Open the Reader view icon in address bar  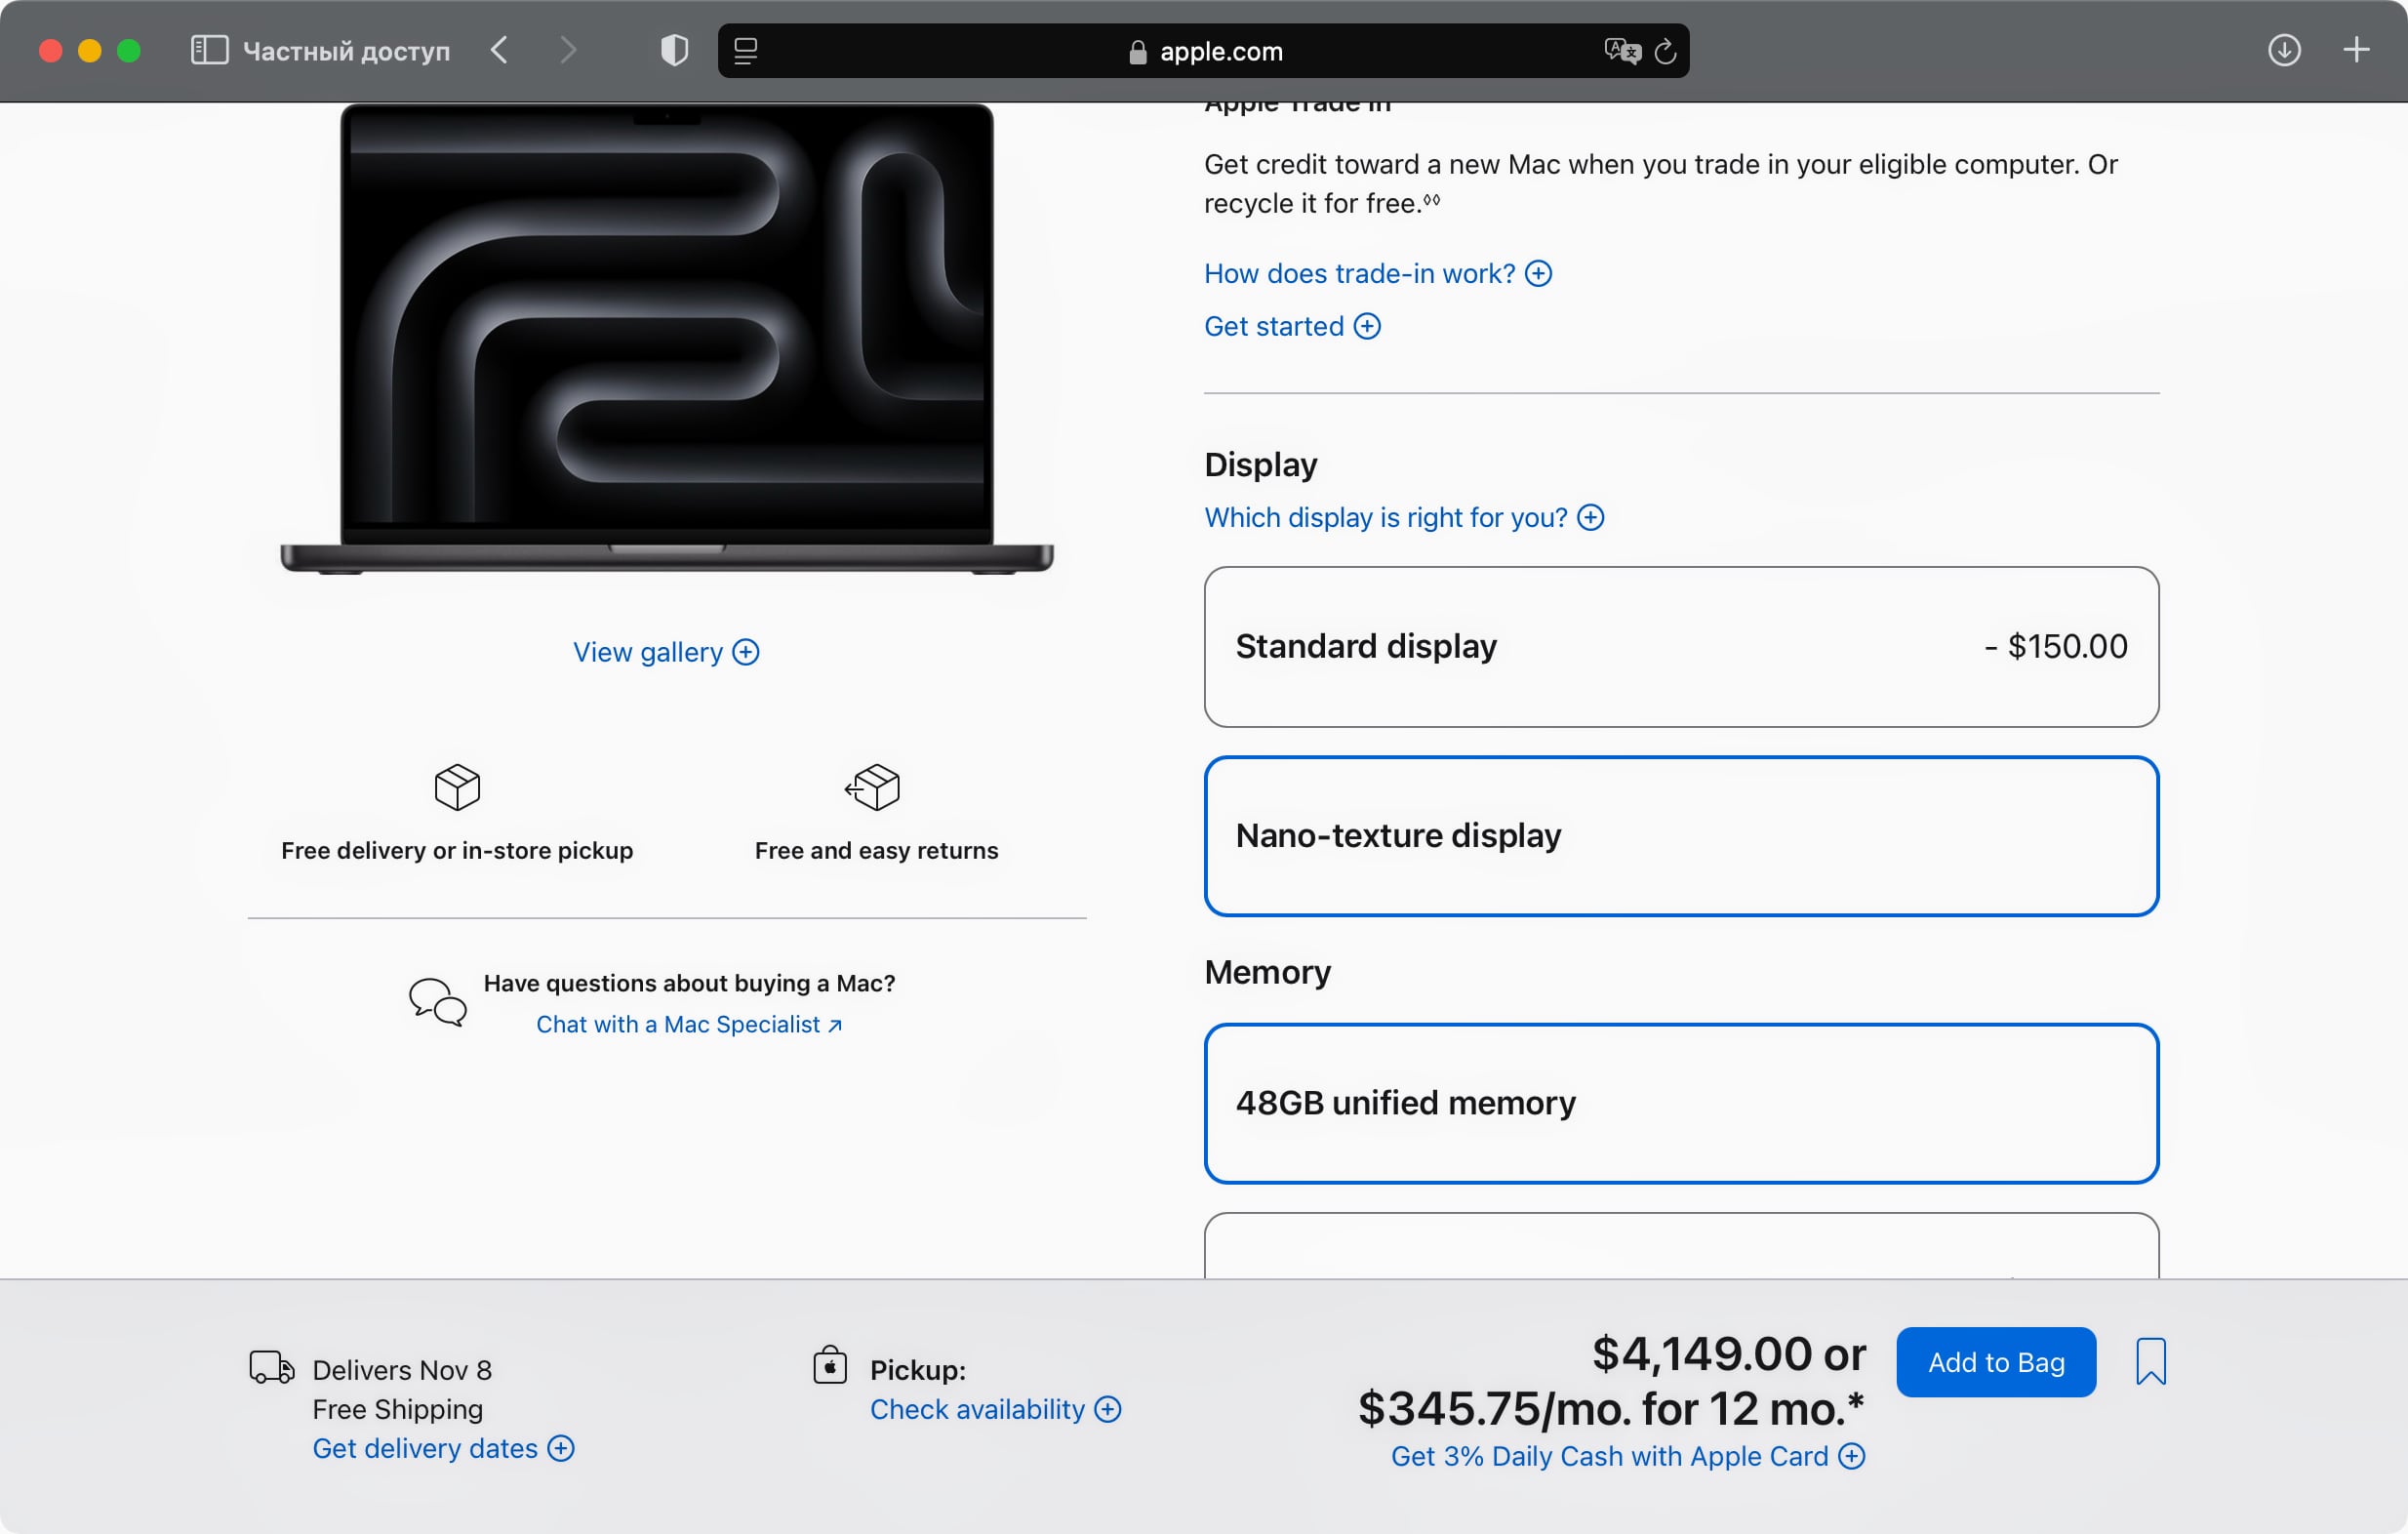(x=746, y=51)
